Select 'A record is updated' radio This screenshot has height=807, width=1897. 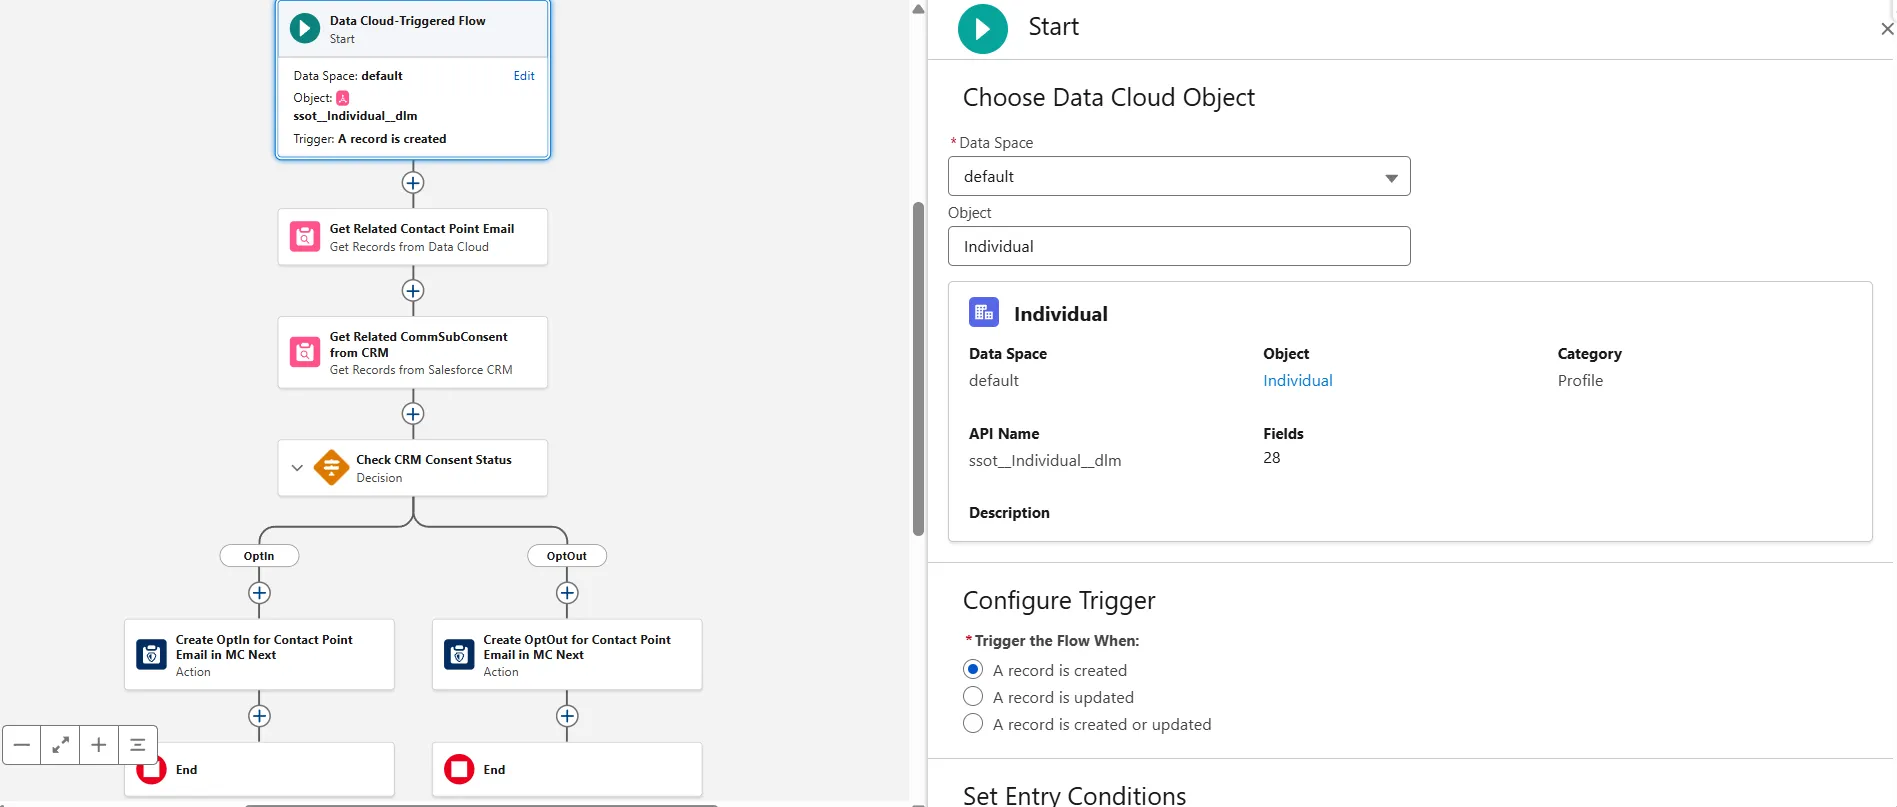click(973, 696)
